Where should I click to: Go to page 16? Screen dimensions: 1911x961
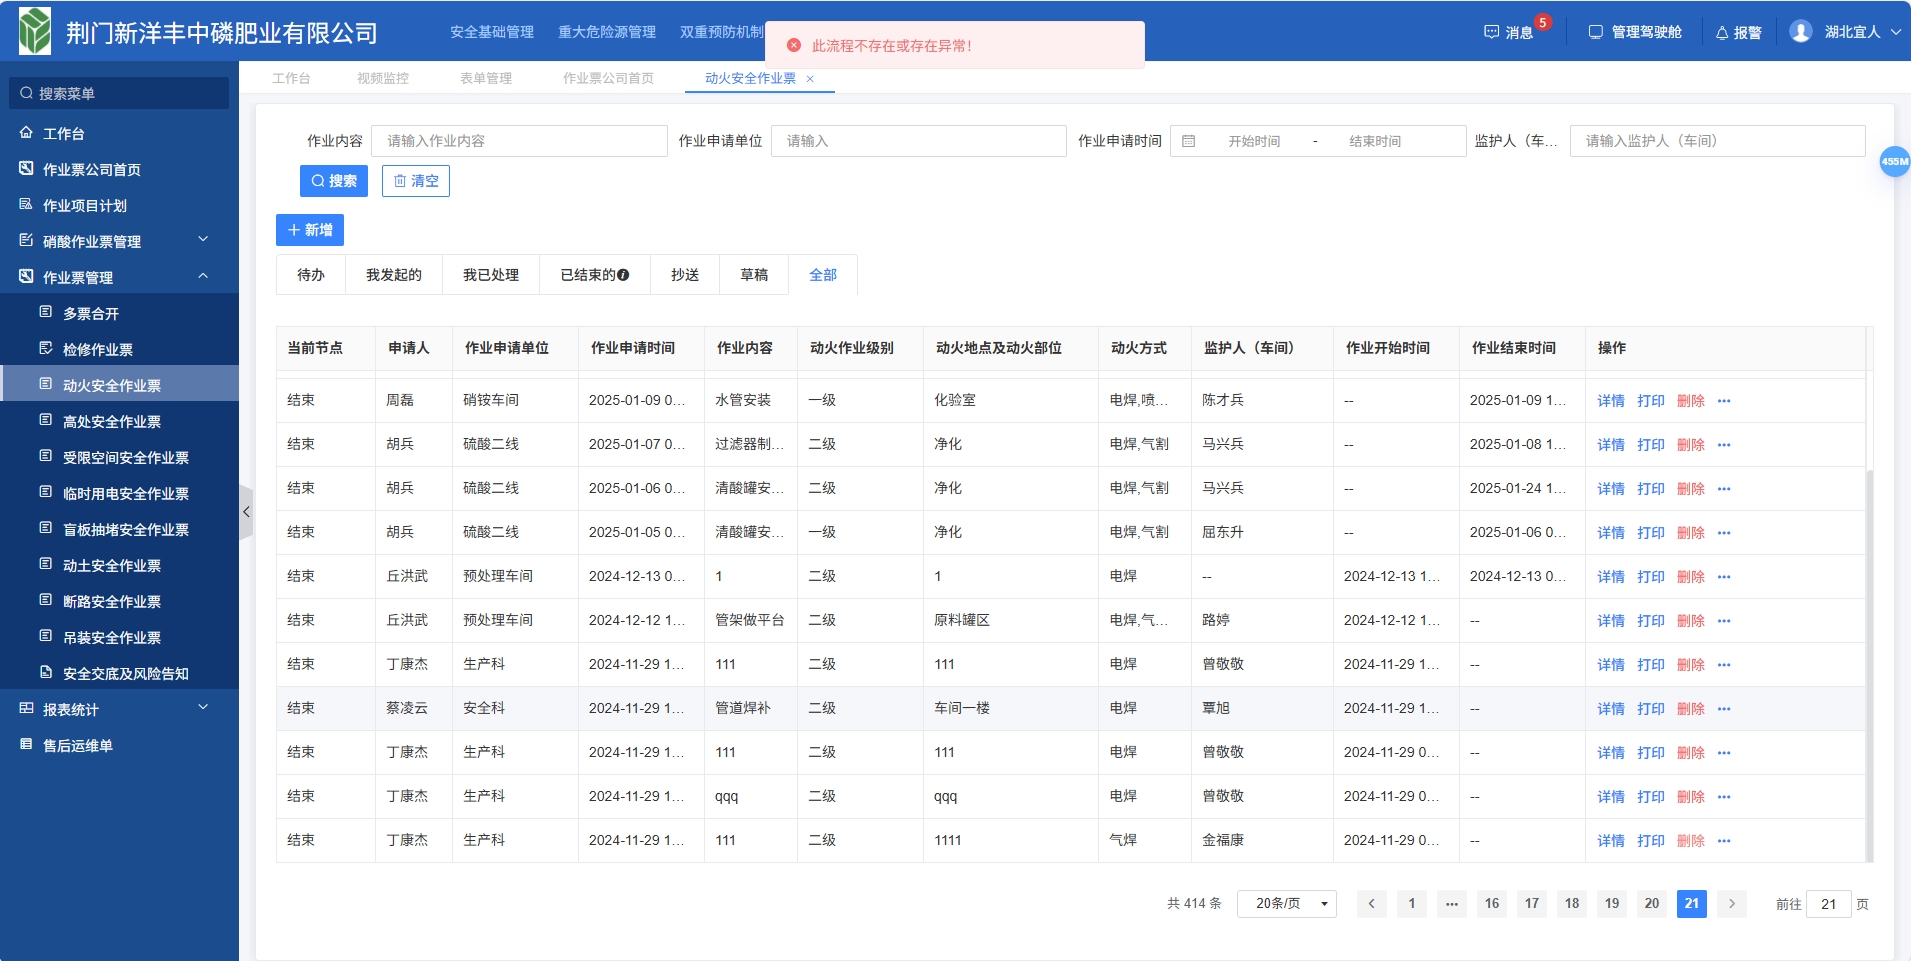pyautogui.click(x=1492, y=904)
